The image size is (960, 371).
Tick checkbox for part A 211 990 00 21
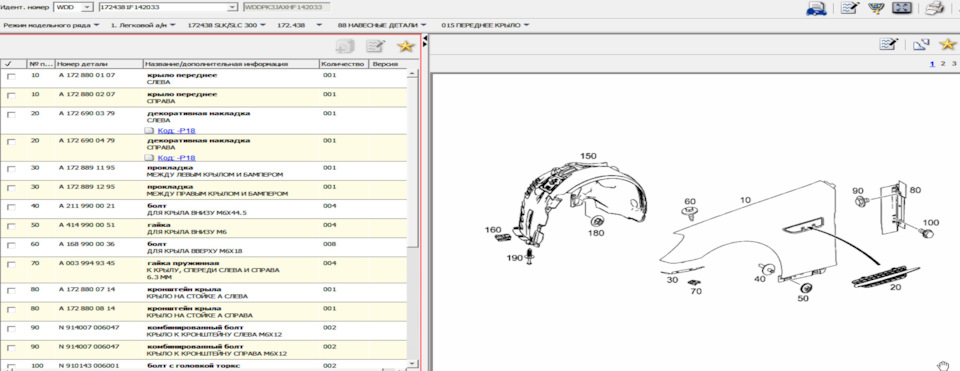pyautogui.click(x=10, y=208)
